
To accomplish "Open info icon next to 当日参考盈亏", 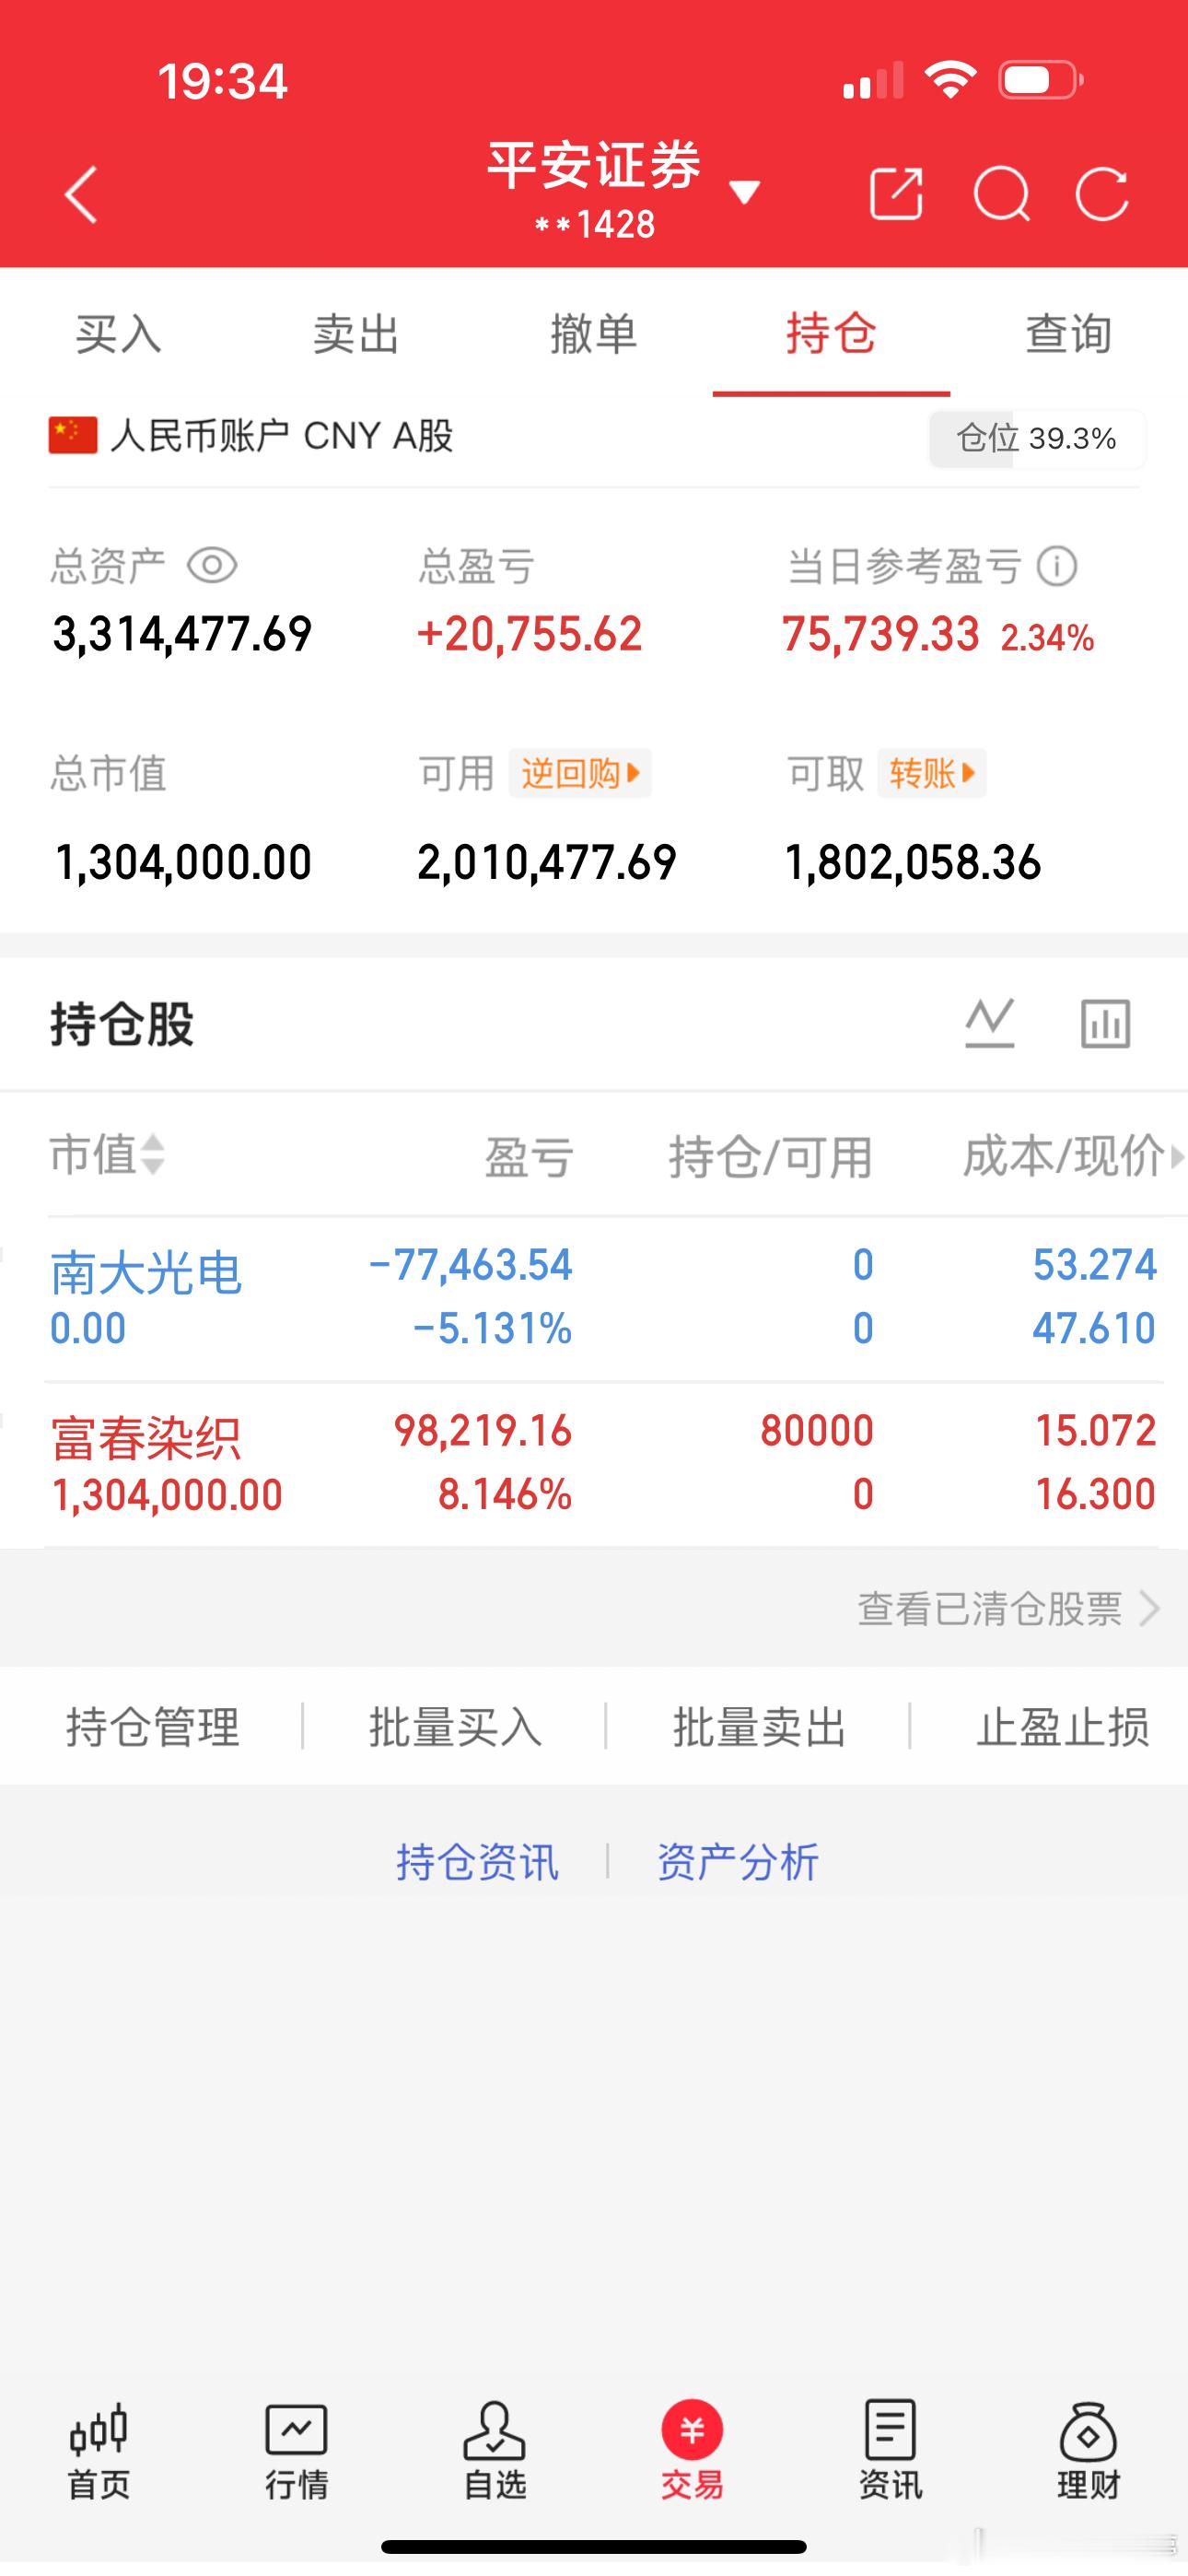I will point(1057,567).
